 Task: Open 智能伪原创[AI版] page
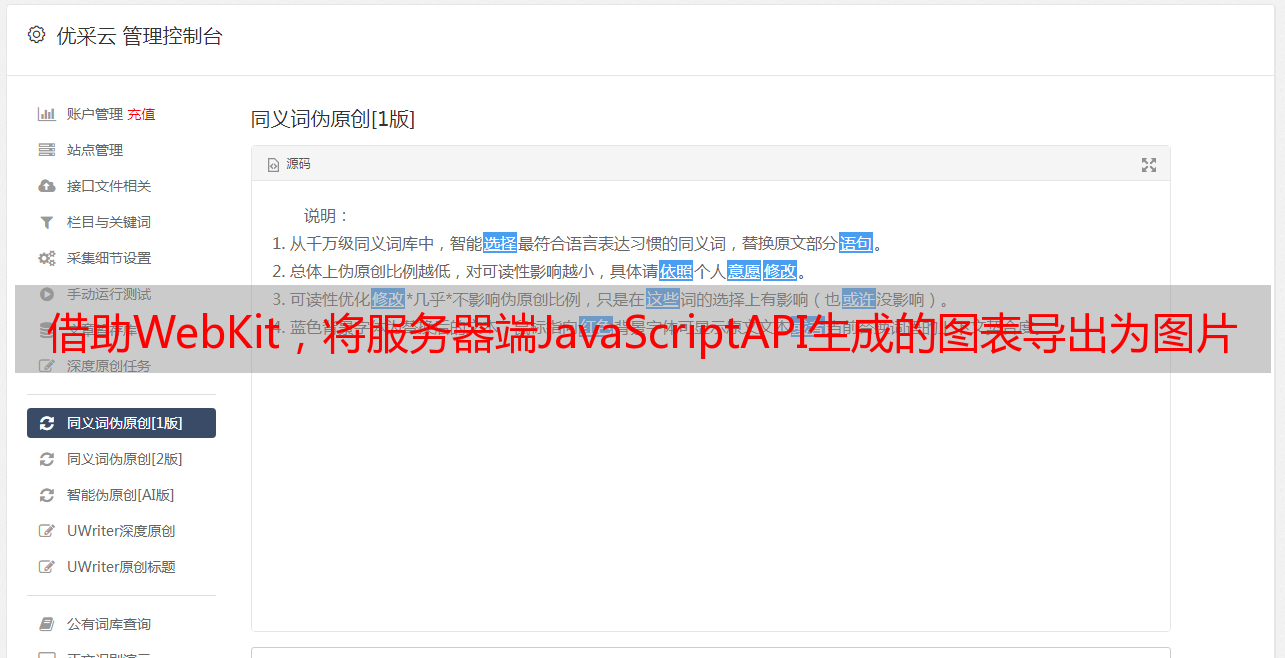121,495
